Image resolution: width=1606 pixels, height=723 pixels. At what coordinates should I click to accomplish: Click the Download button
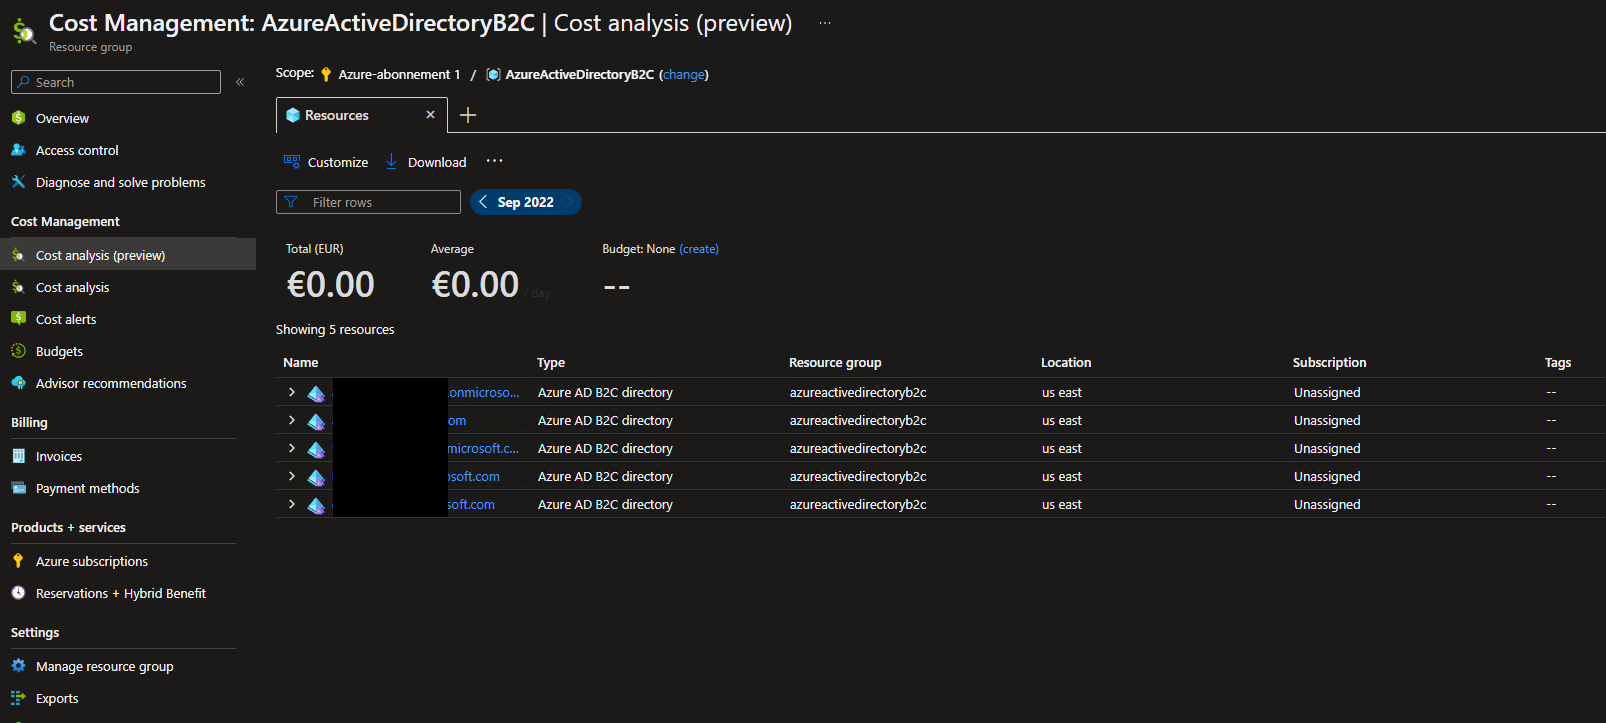tap(426, 162)
